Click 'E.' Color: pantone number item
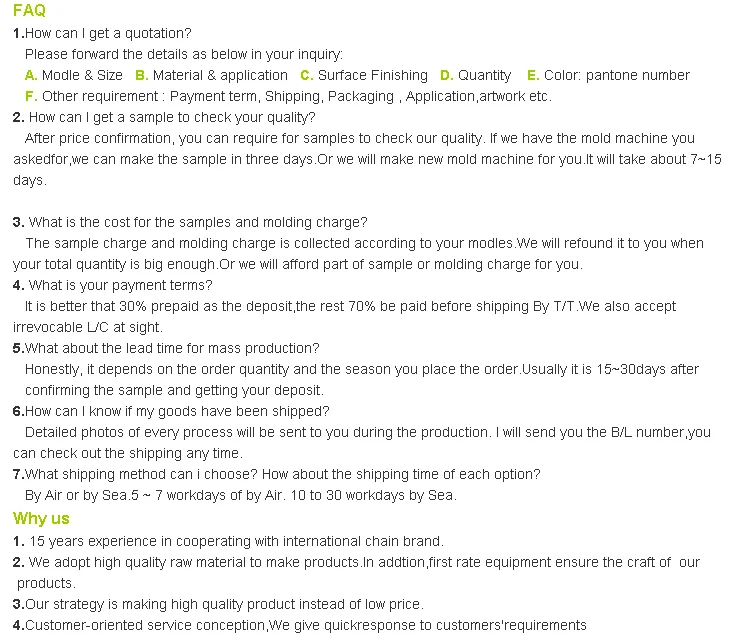This screenshot has width=756, height=641. pyautogui.click(x=608, y=75)
